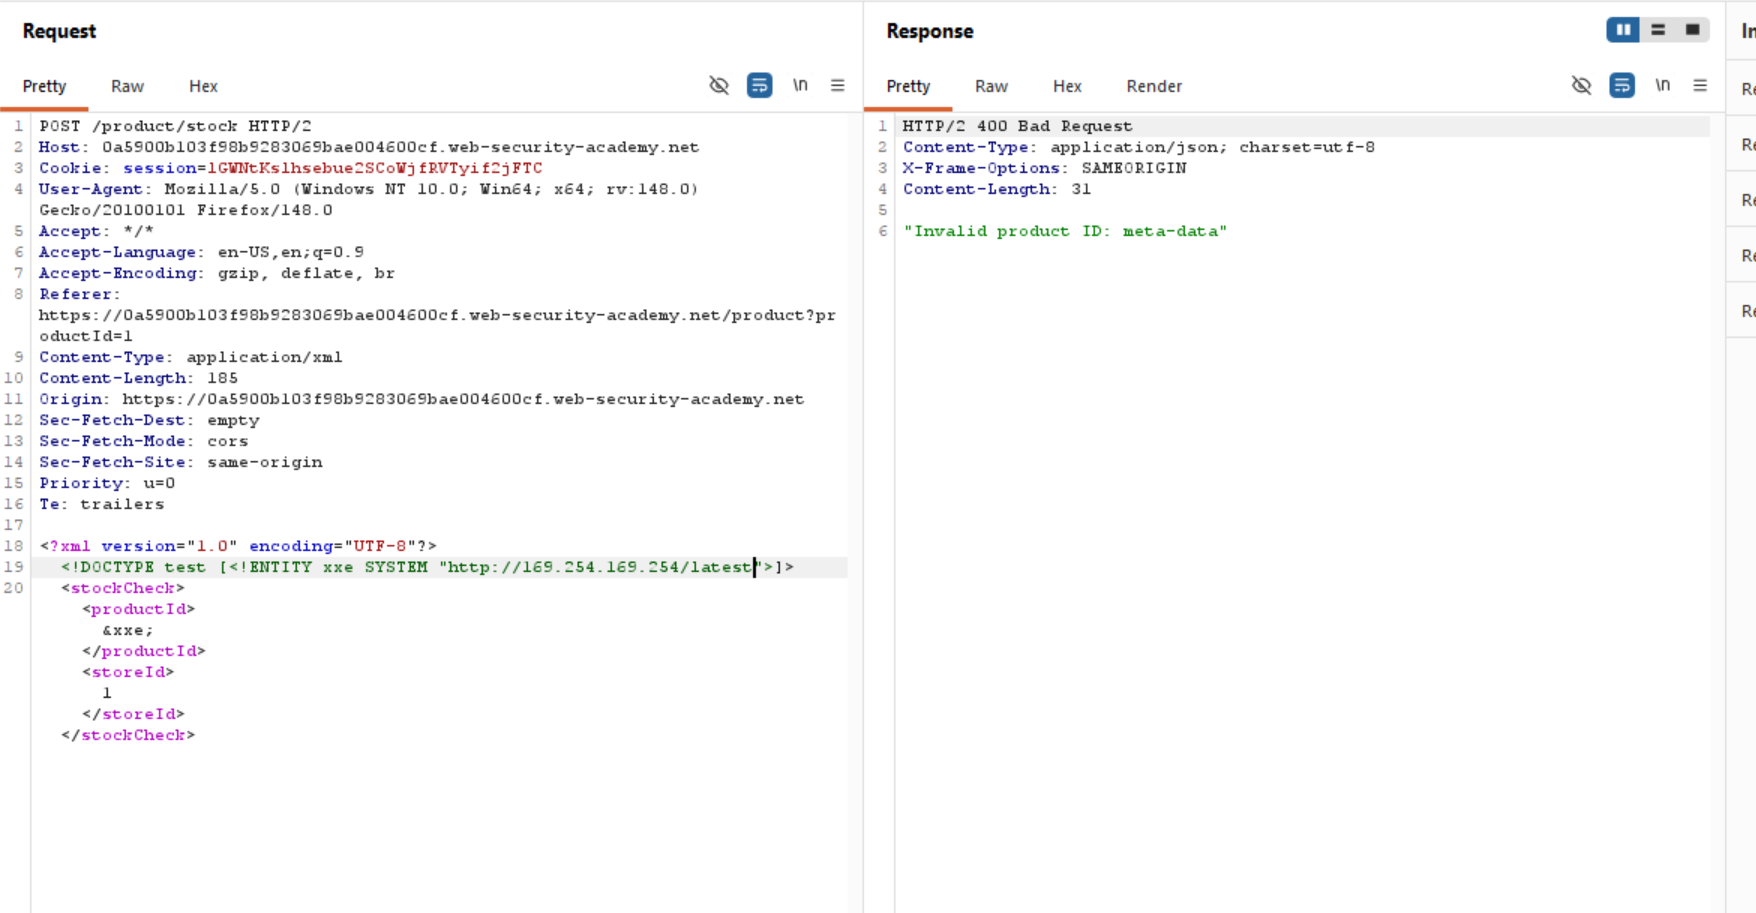1756x913 pixels.
Task: Switch Response view to Raw tab
Action: [x=991, y=86]
